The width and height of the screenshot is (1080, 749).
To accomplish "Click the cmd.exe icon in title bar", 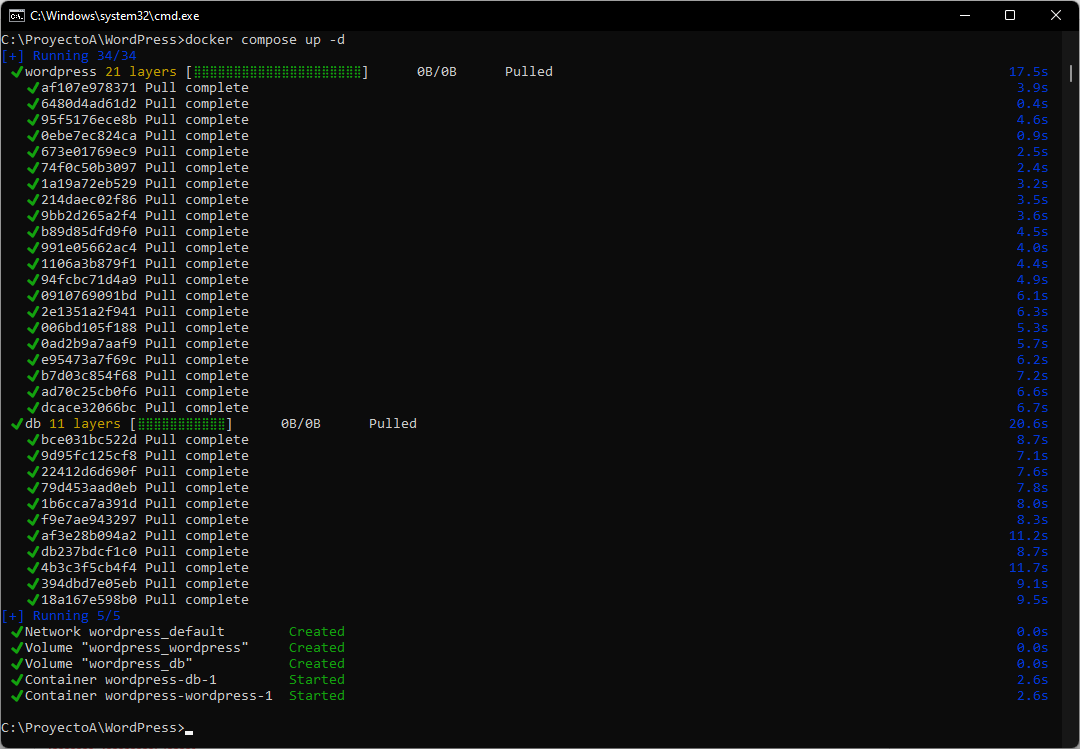I will pyautogui.click(x=17, y=15).
